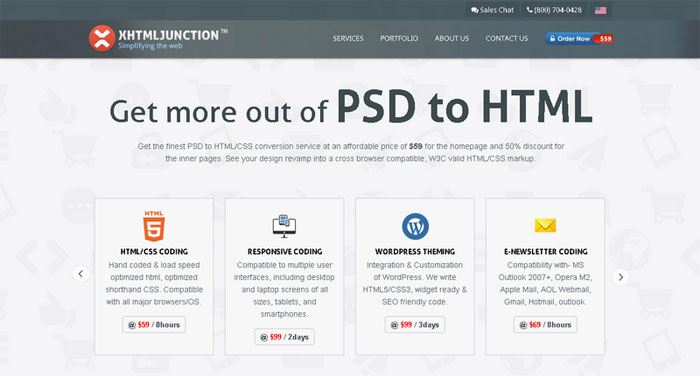Navigate to Contact Us
Screen dimensions: 700x376
click(507, 38)
